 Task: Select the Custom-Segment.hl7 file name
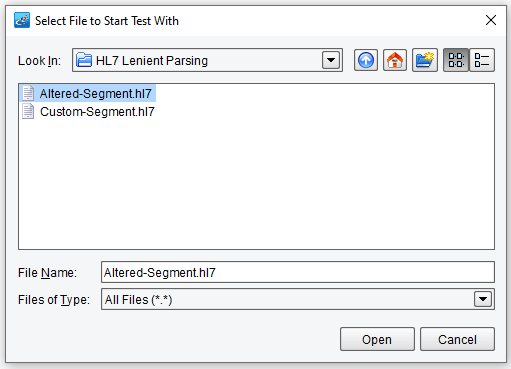pos(97,112)
